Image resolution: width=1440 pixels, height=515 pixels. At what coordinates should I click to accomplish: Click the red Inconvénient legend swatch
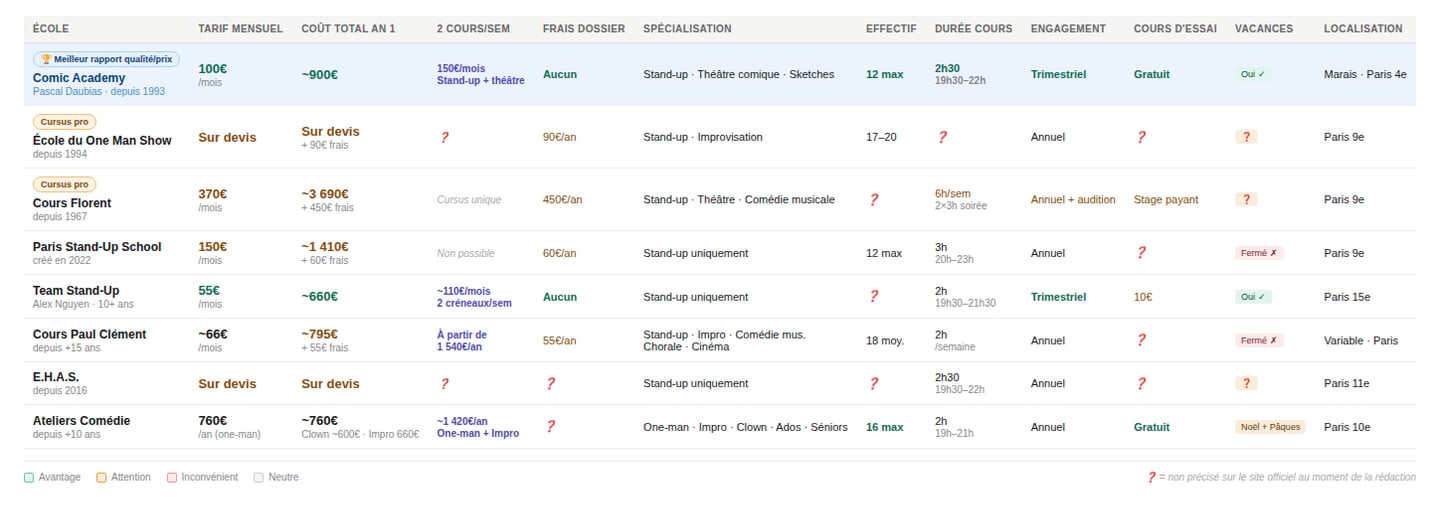pos(173,478)
